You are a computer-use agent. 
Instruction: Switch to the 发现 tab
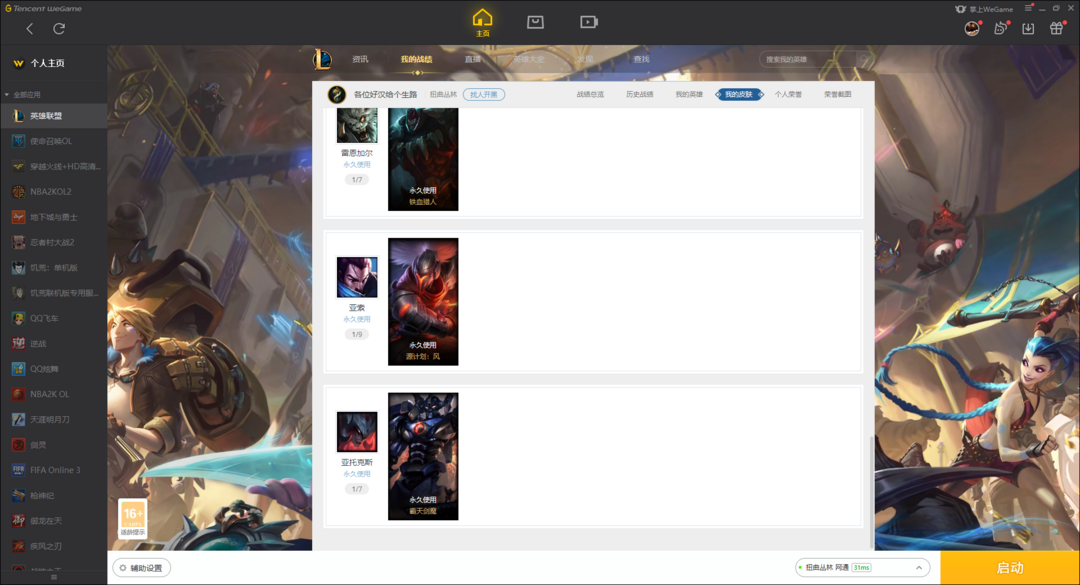click(585, 59)
